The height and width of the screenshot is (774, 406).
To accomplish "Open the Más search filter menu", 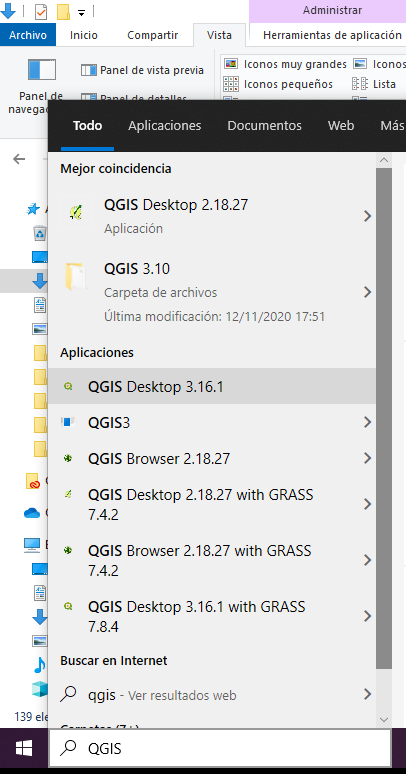I will click(x=393, y=126).
